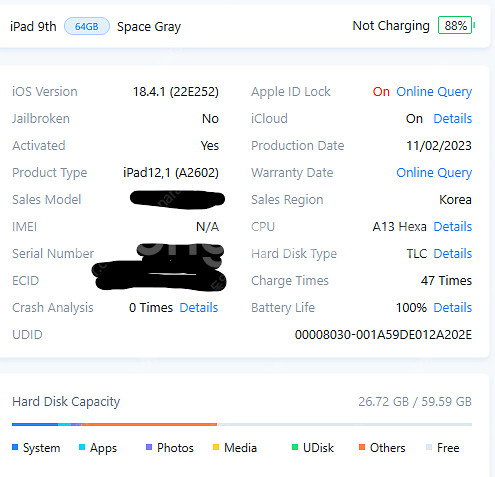Open Battery Life Details link

coord(453,308)
